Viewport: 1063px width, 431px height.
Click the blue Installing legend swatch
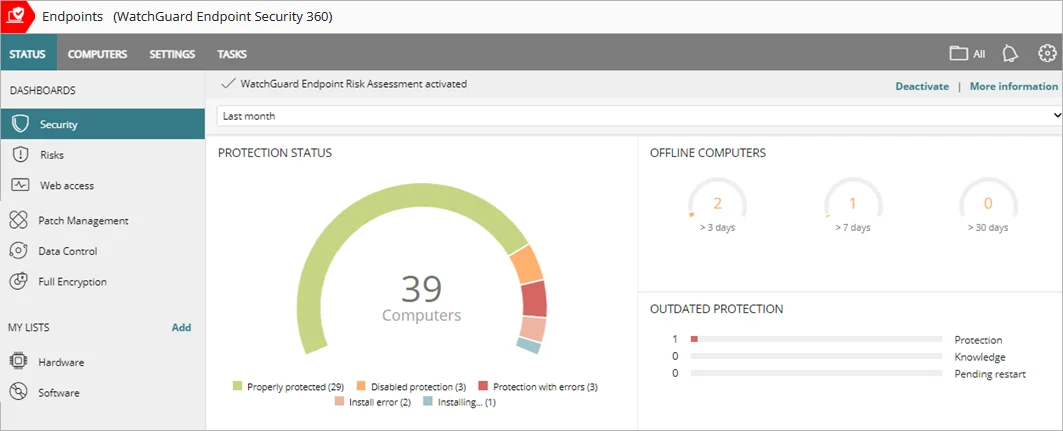(x=428, y=402)
